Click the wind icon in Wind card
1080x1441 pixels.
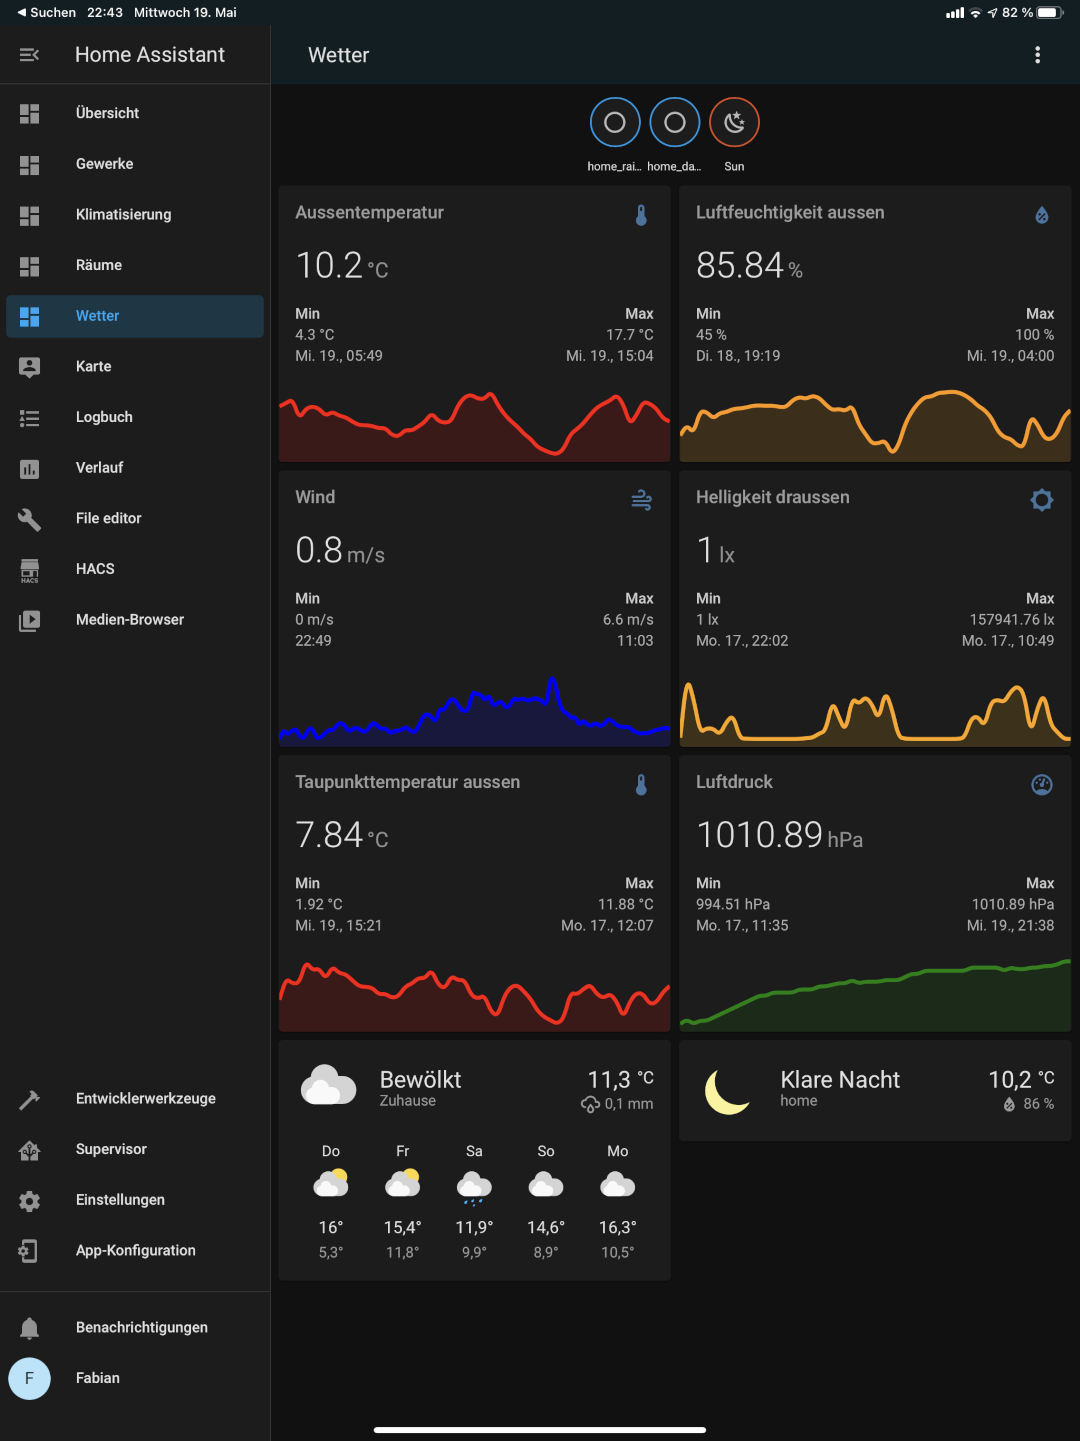pyautogui.click(x=641, y=500)
